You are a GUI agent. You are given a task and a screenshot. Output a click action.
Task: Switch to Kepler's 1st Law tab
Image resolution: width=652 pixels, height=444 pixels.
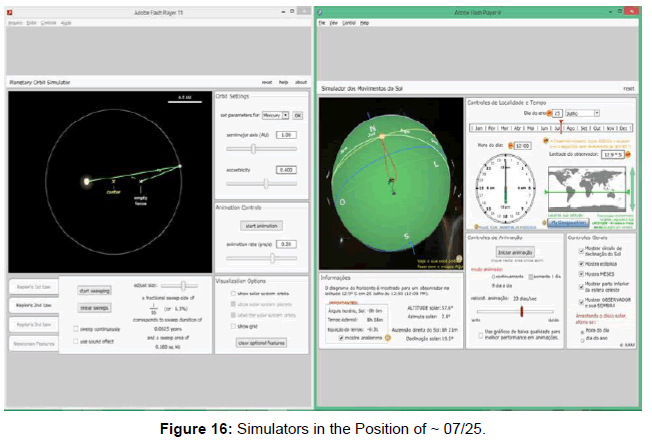[34, 286]
